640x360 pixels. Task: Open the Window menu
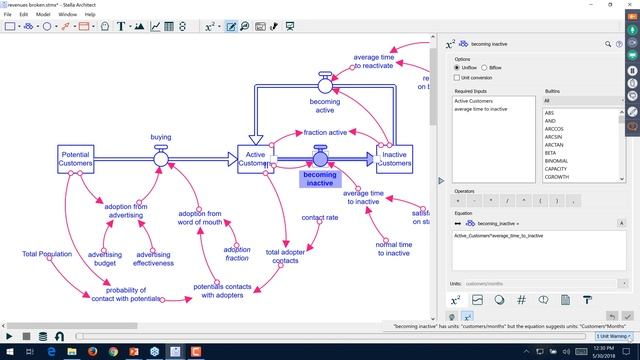coord(67,14)
